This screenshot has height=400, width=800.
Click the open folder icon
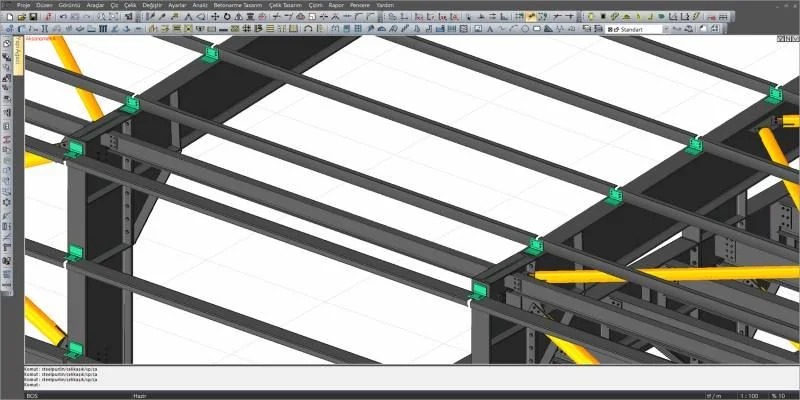[x=21, y=17]
